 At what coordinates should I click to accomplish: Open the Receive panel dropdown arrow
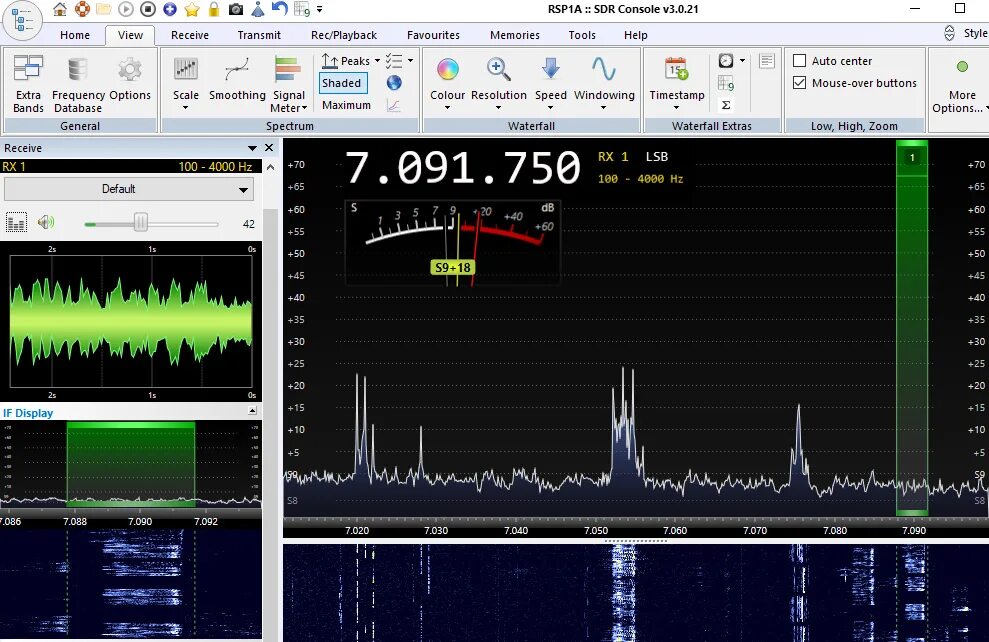252,148
